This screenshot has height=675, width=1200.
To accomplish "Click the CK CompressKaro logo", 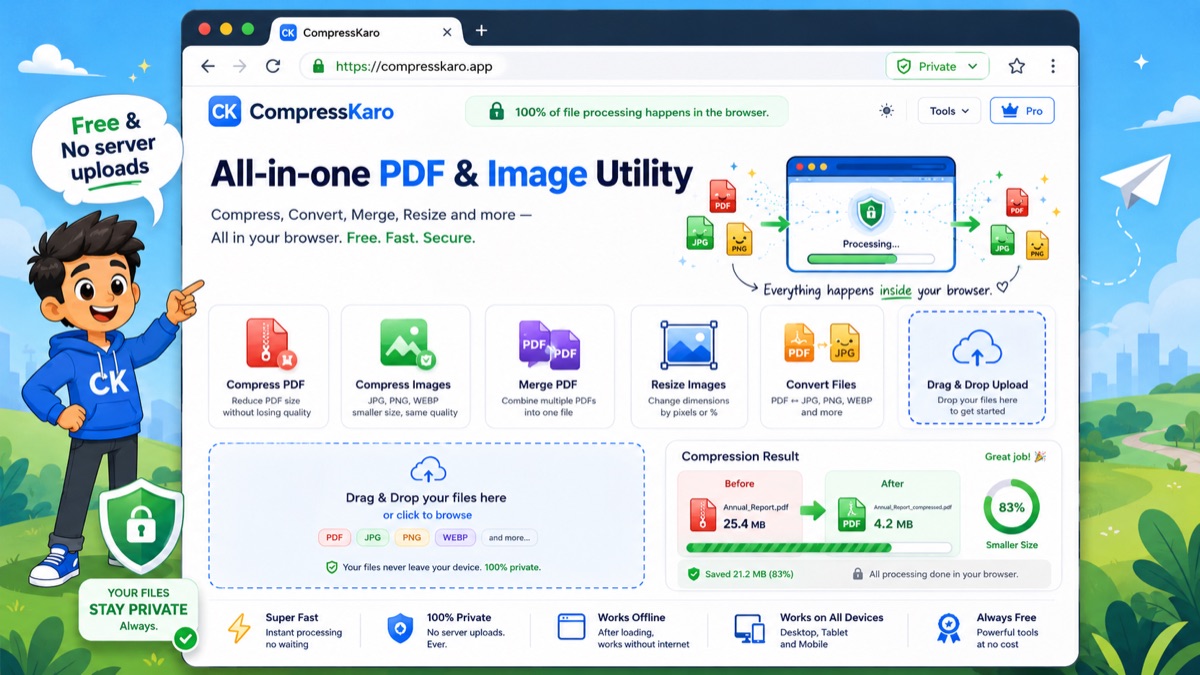I will (x=301, y=111).
